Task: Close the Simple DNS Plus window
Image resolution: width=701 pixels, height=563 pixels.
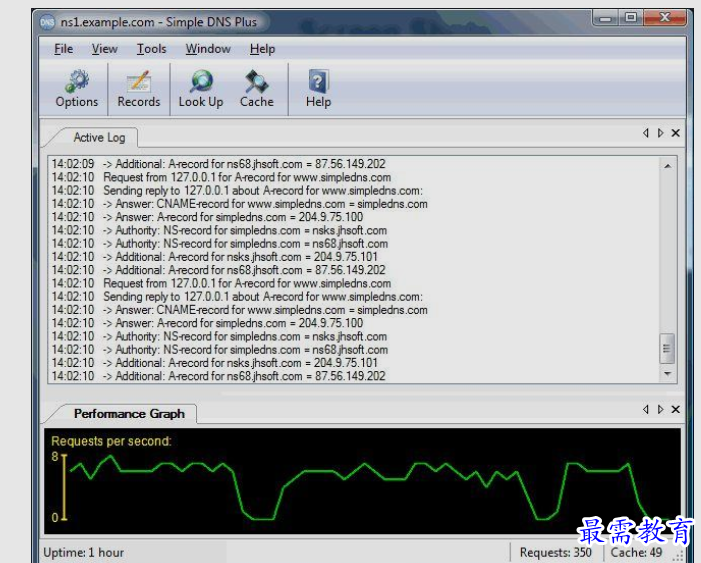Action: tap(665, 18)
